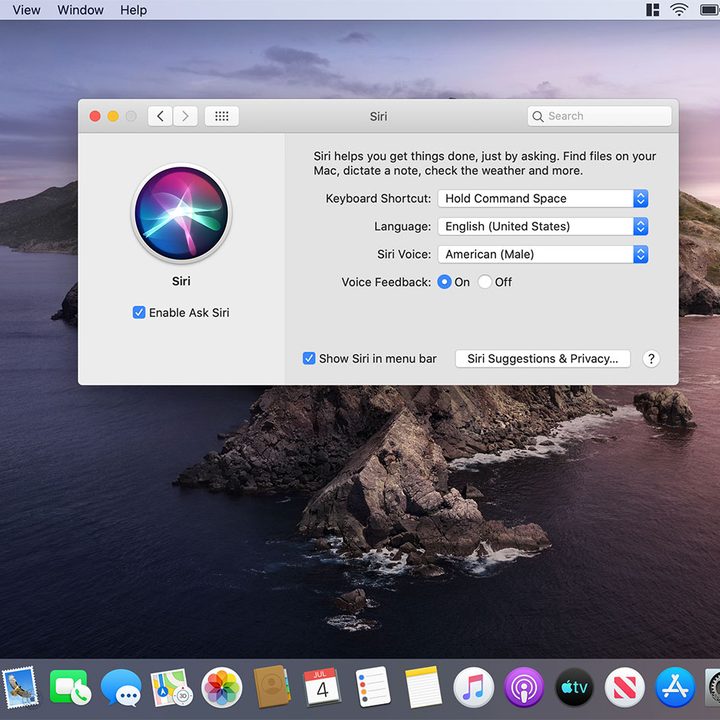The image size is (720, 720).
Task: Uncheck Show Siri in menu bar
Action: [309, 359]
